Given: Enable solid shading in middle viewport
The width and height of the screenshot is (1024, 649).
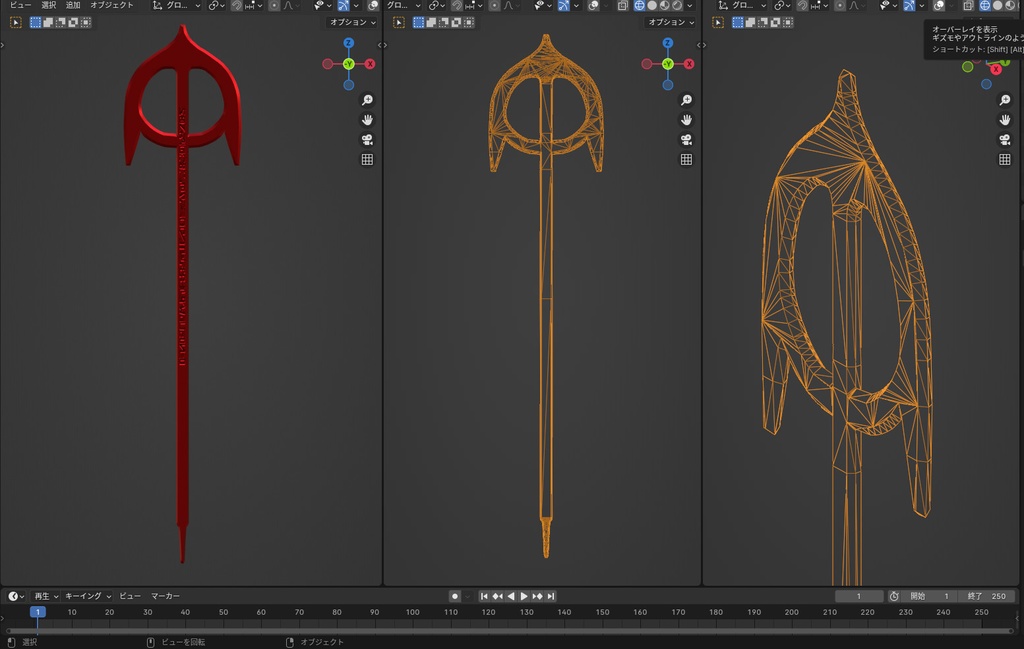Looking at the screenshot, I should (x=652, y=5).
